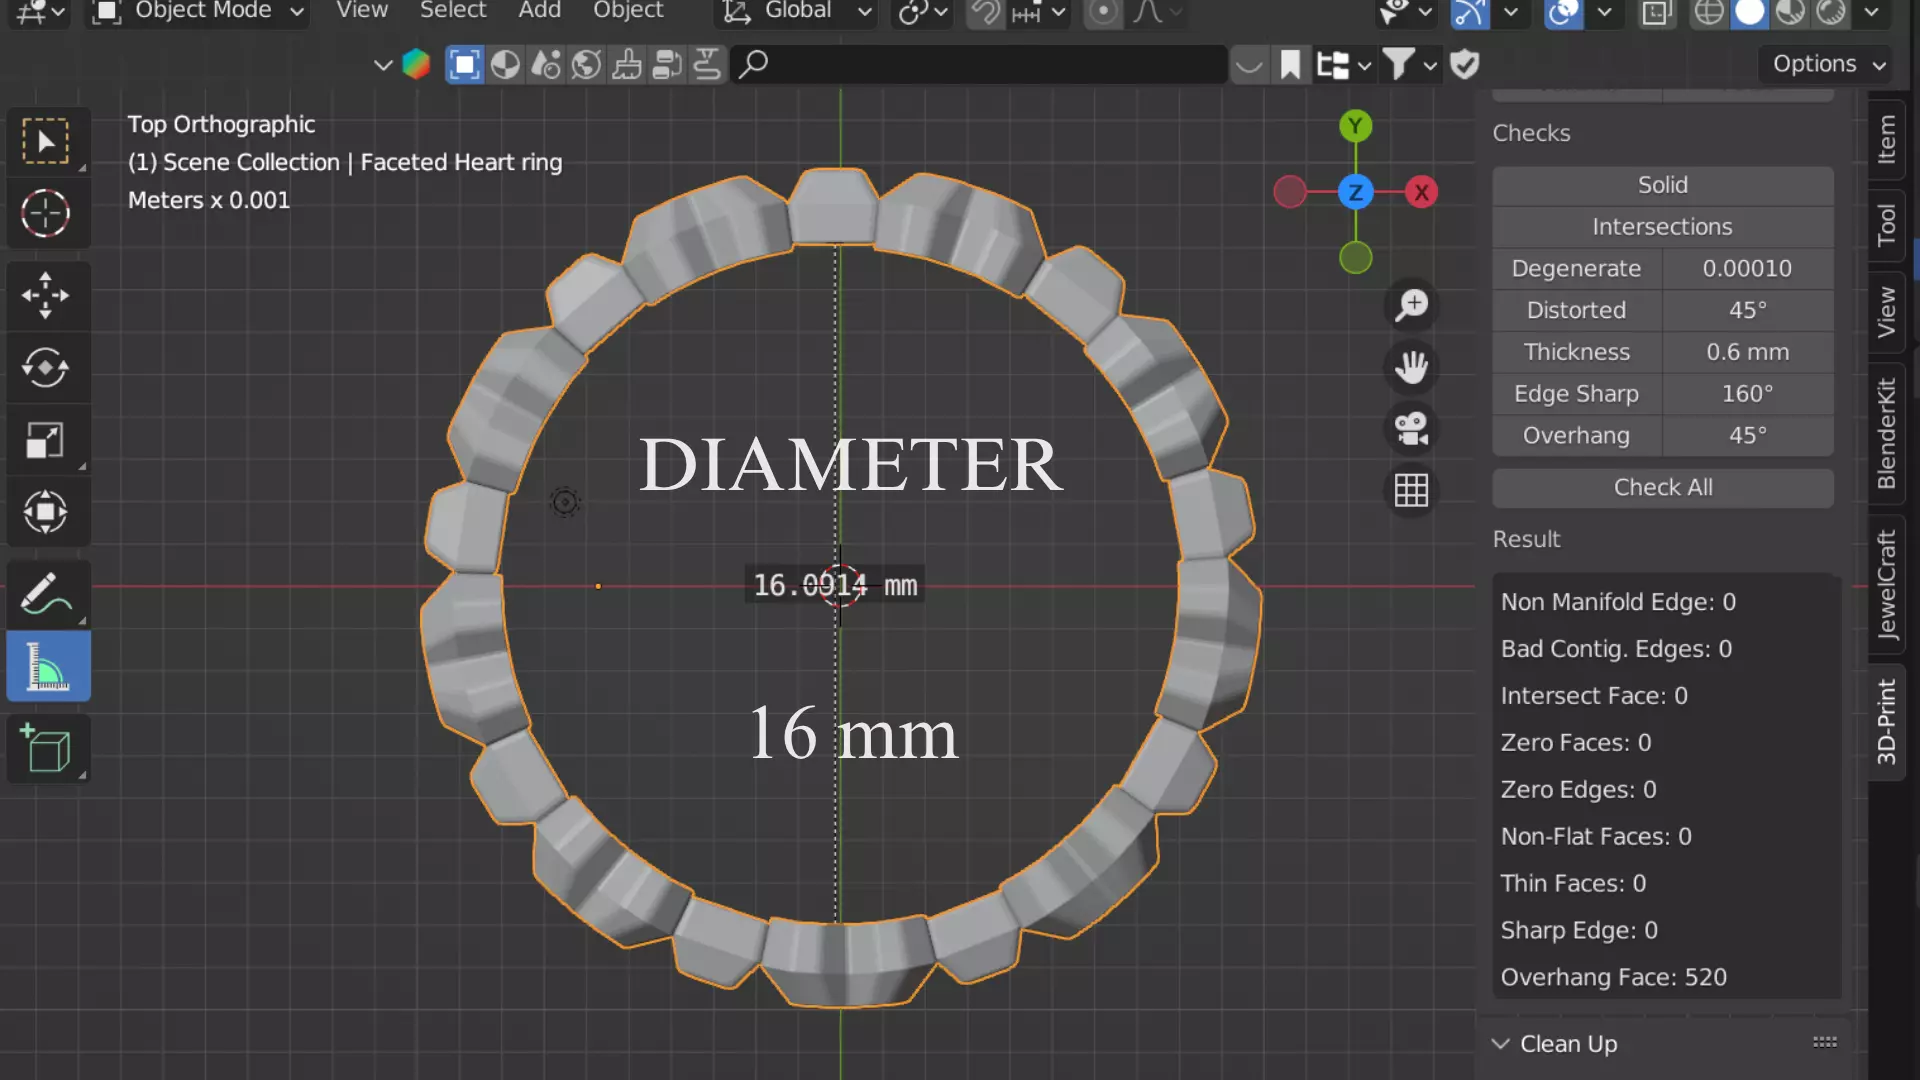Select the Rotate tool
This screenshot has width=1920, height=1080.
click(45, 367)
